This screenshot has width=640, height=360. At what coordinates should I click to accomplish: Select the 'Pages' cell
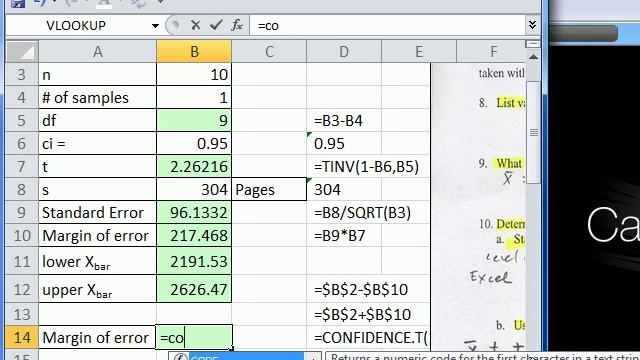point(269,189)
